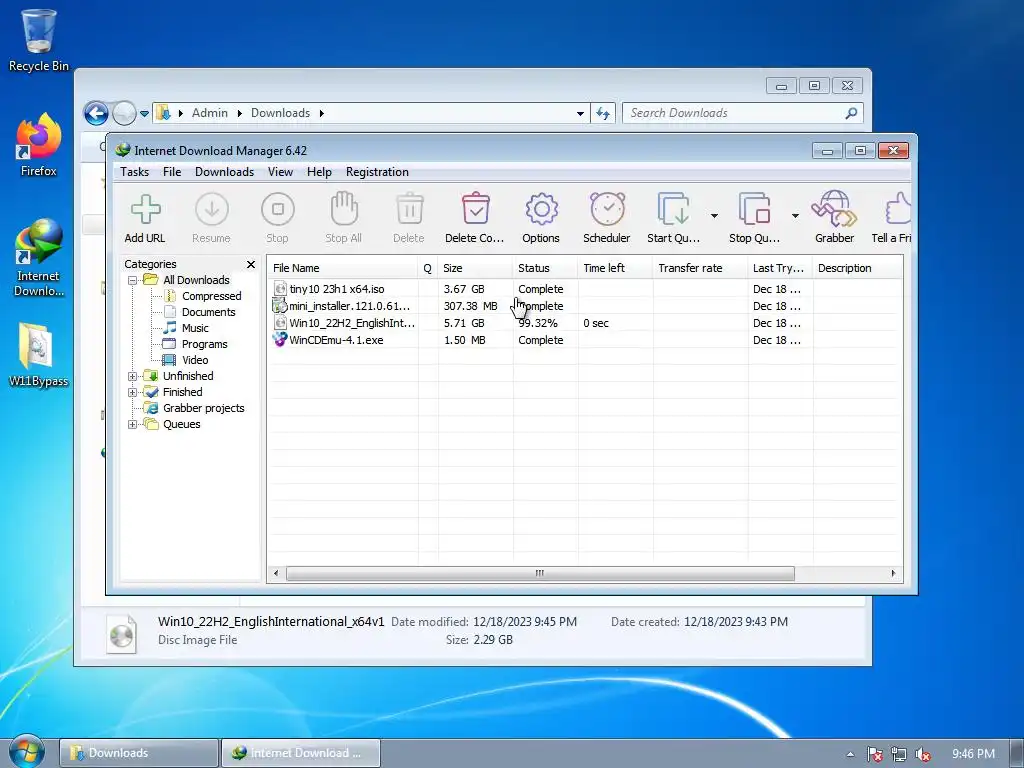Click the Add URL toolbar icon

145,210
